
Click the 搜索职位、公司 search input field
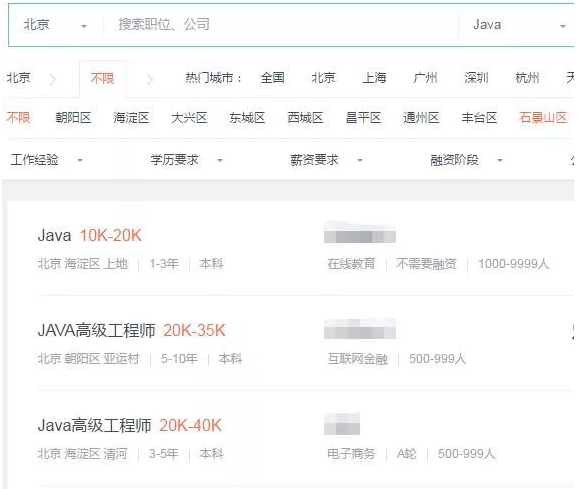[279, 25]
